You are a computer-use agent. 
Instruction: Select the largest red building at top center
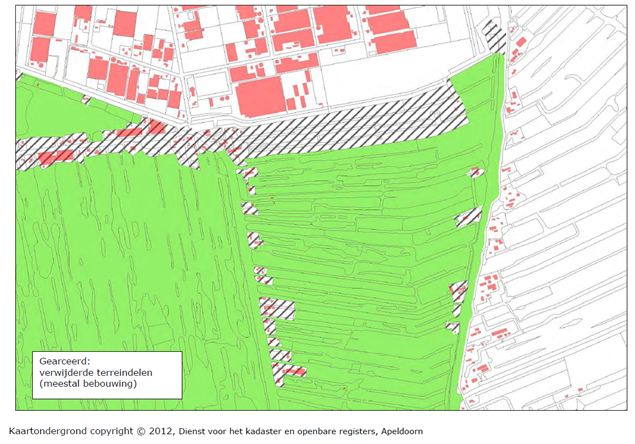[x=260, y=96]
